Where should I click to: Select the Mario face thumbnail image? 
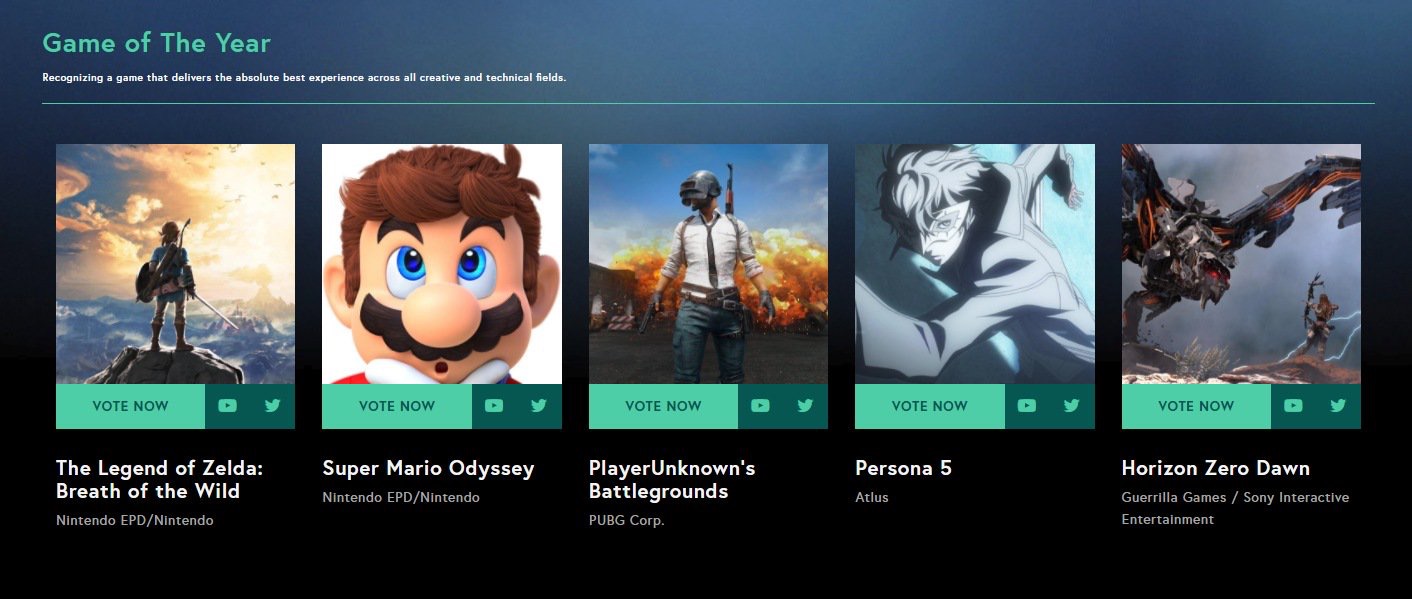[x=442, y=264]
